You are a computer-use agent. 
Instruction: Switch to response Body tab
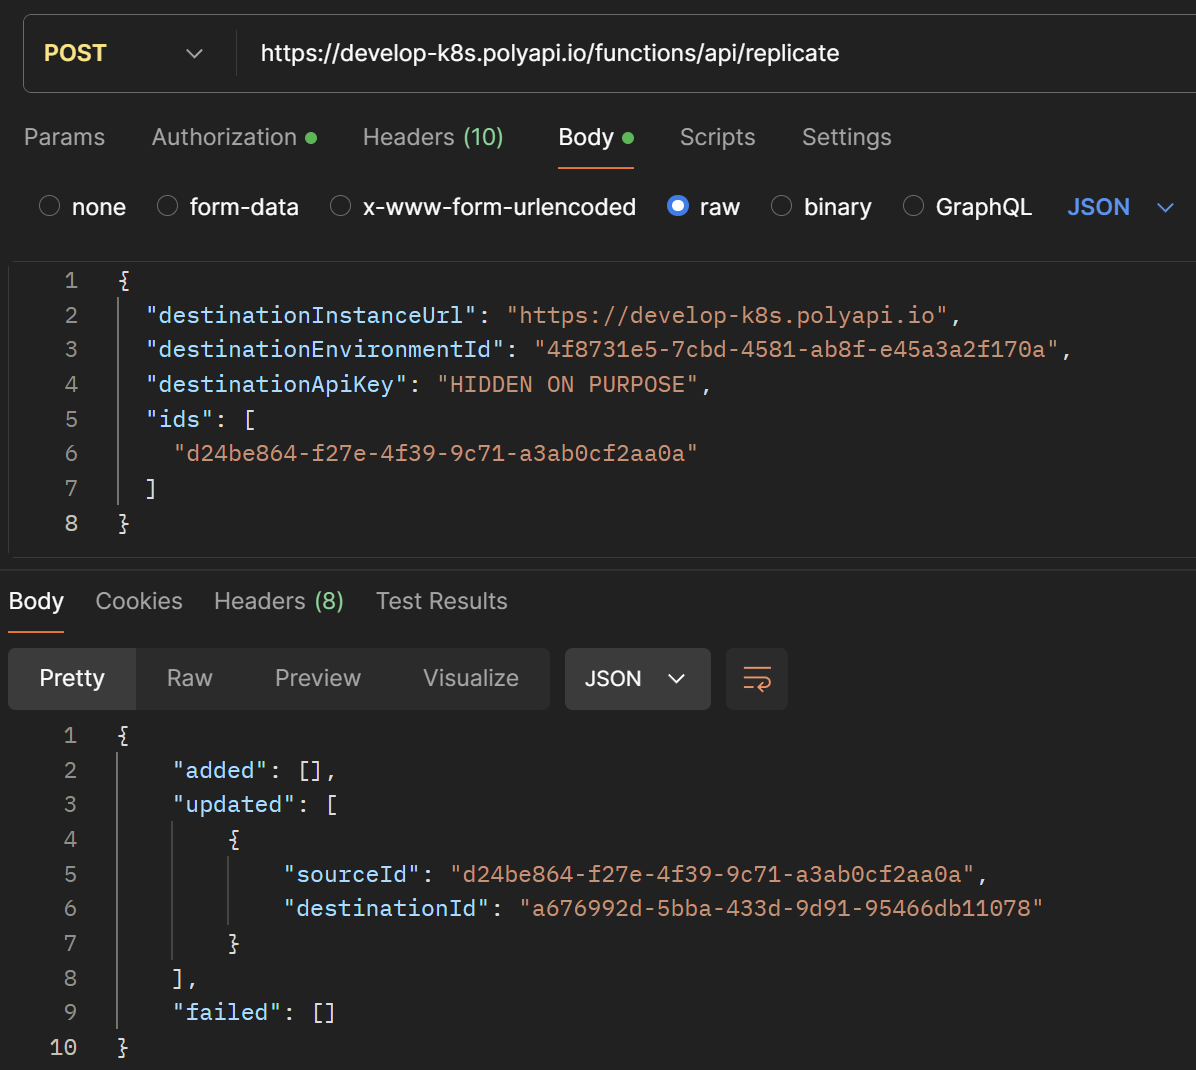click(36, 601)
